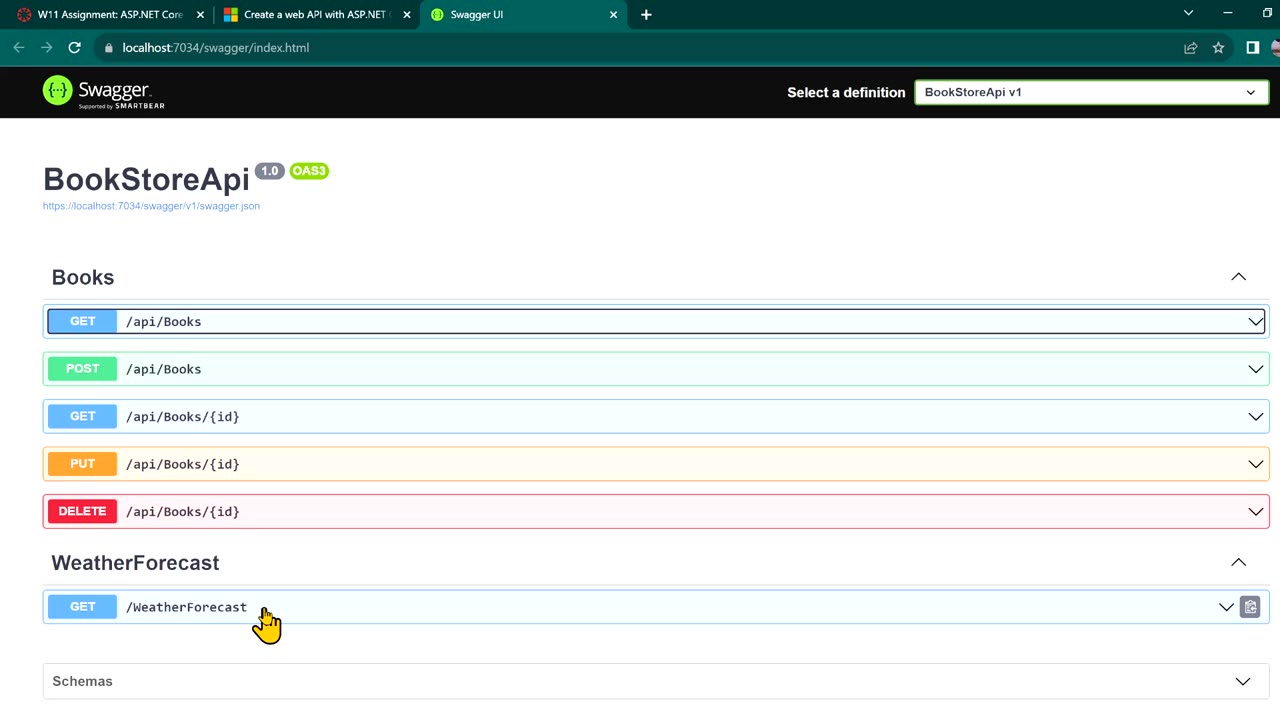This screenshot has width=1280, height=720.
Task: Click the POST method badge
Action: pyautogui.click(x=83, y=369)
